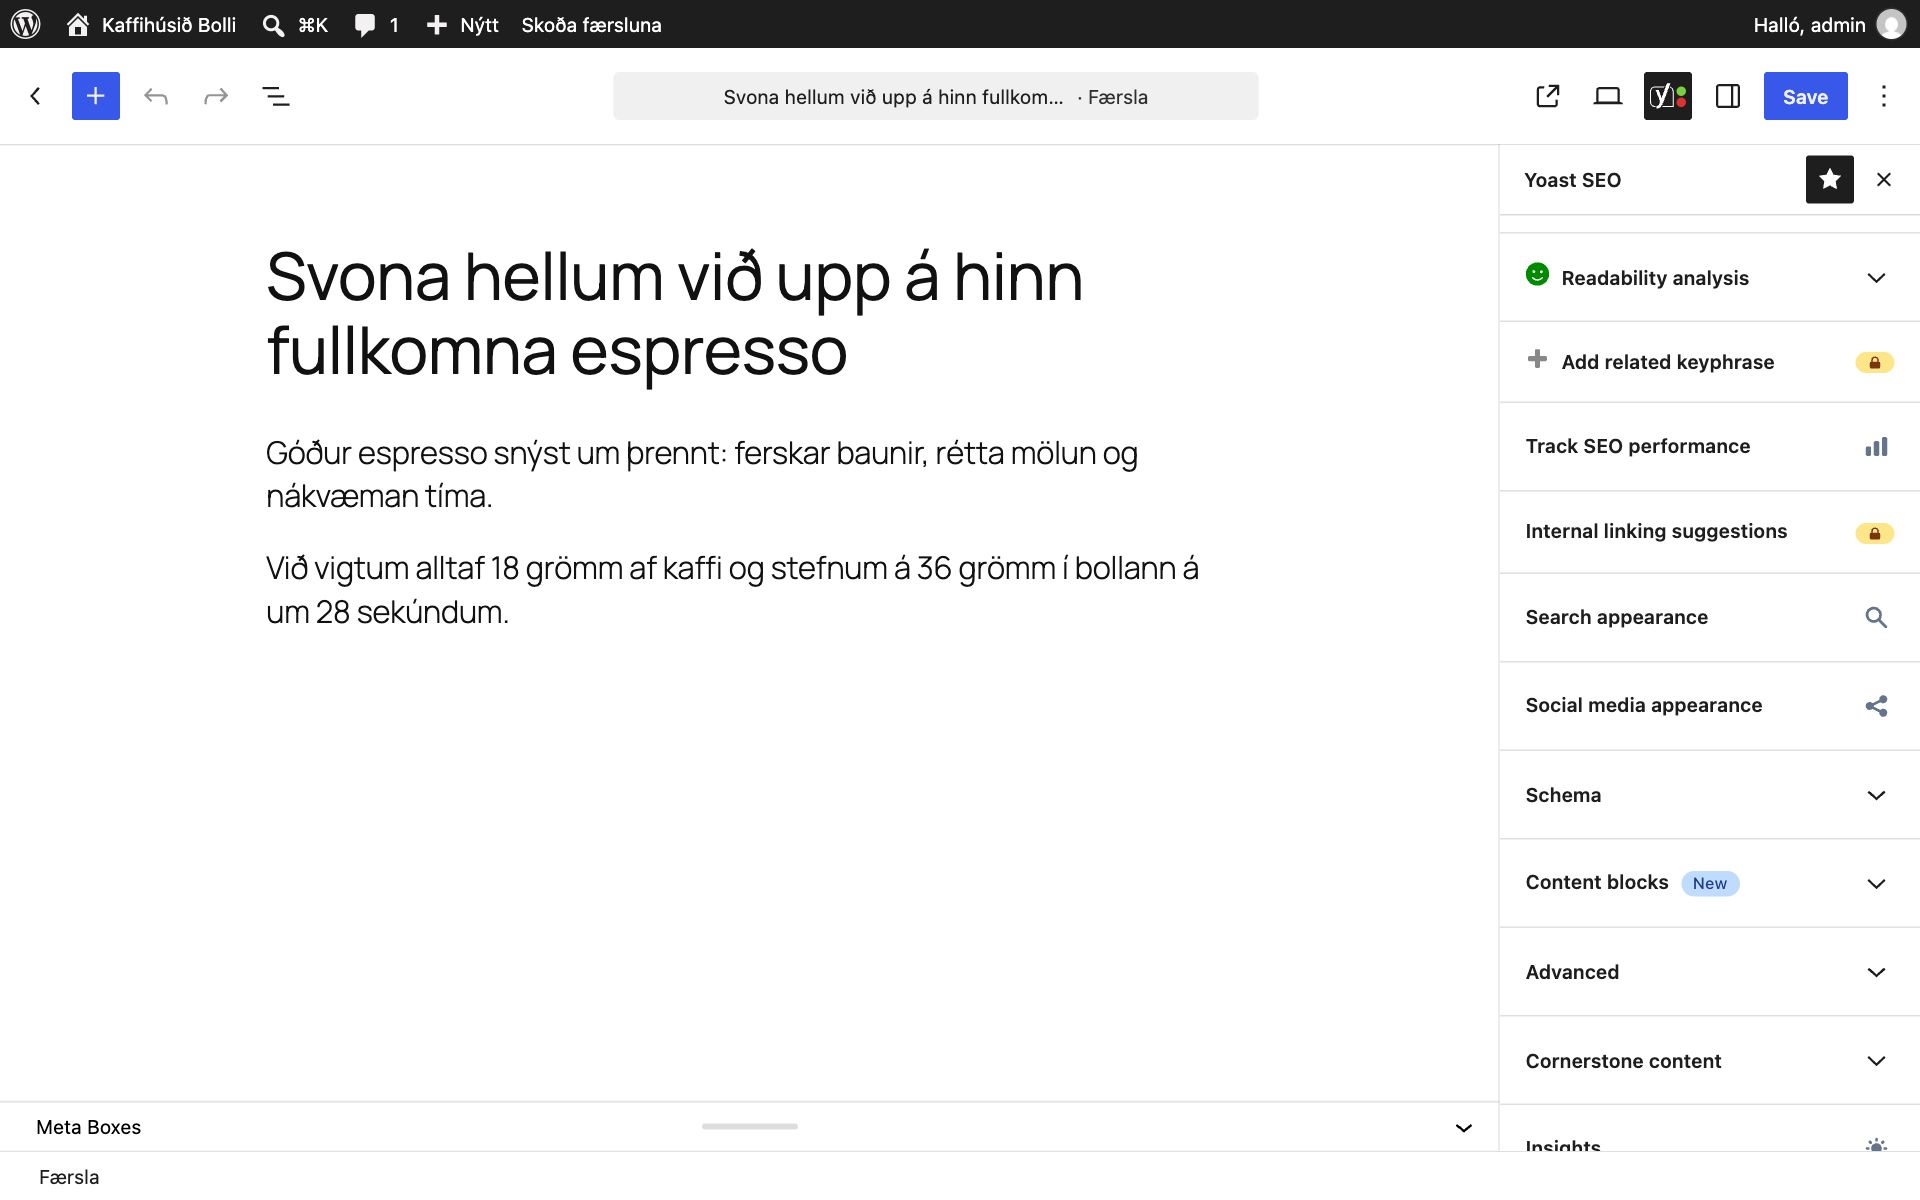Expand the Cornerstone content section
This screenshot has height=1200, width=1920.
coord(1709,1061)
